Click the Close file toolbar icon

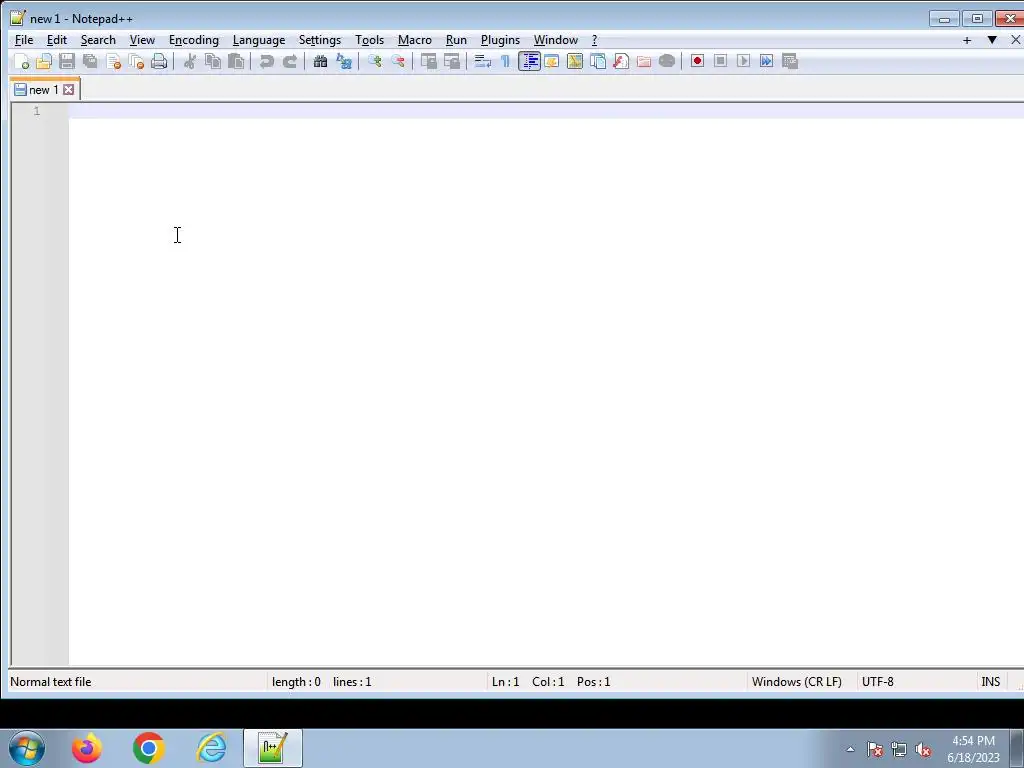113,61
